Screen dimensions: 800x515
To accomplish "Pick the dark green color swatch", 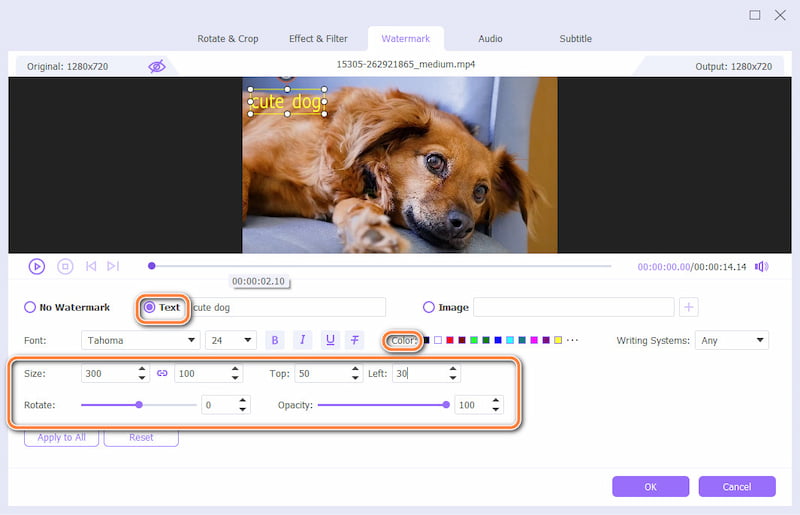I will coord(486,340).
